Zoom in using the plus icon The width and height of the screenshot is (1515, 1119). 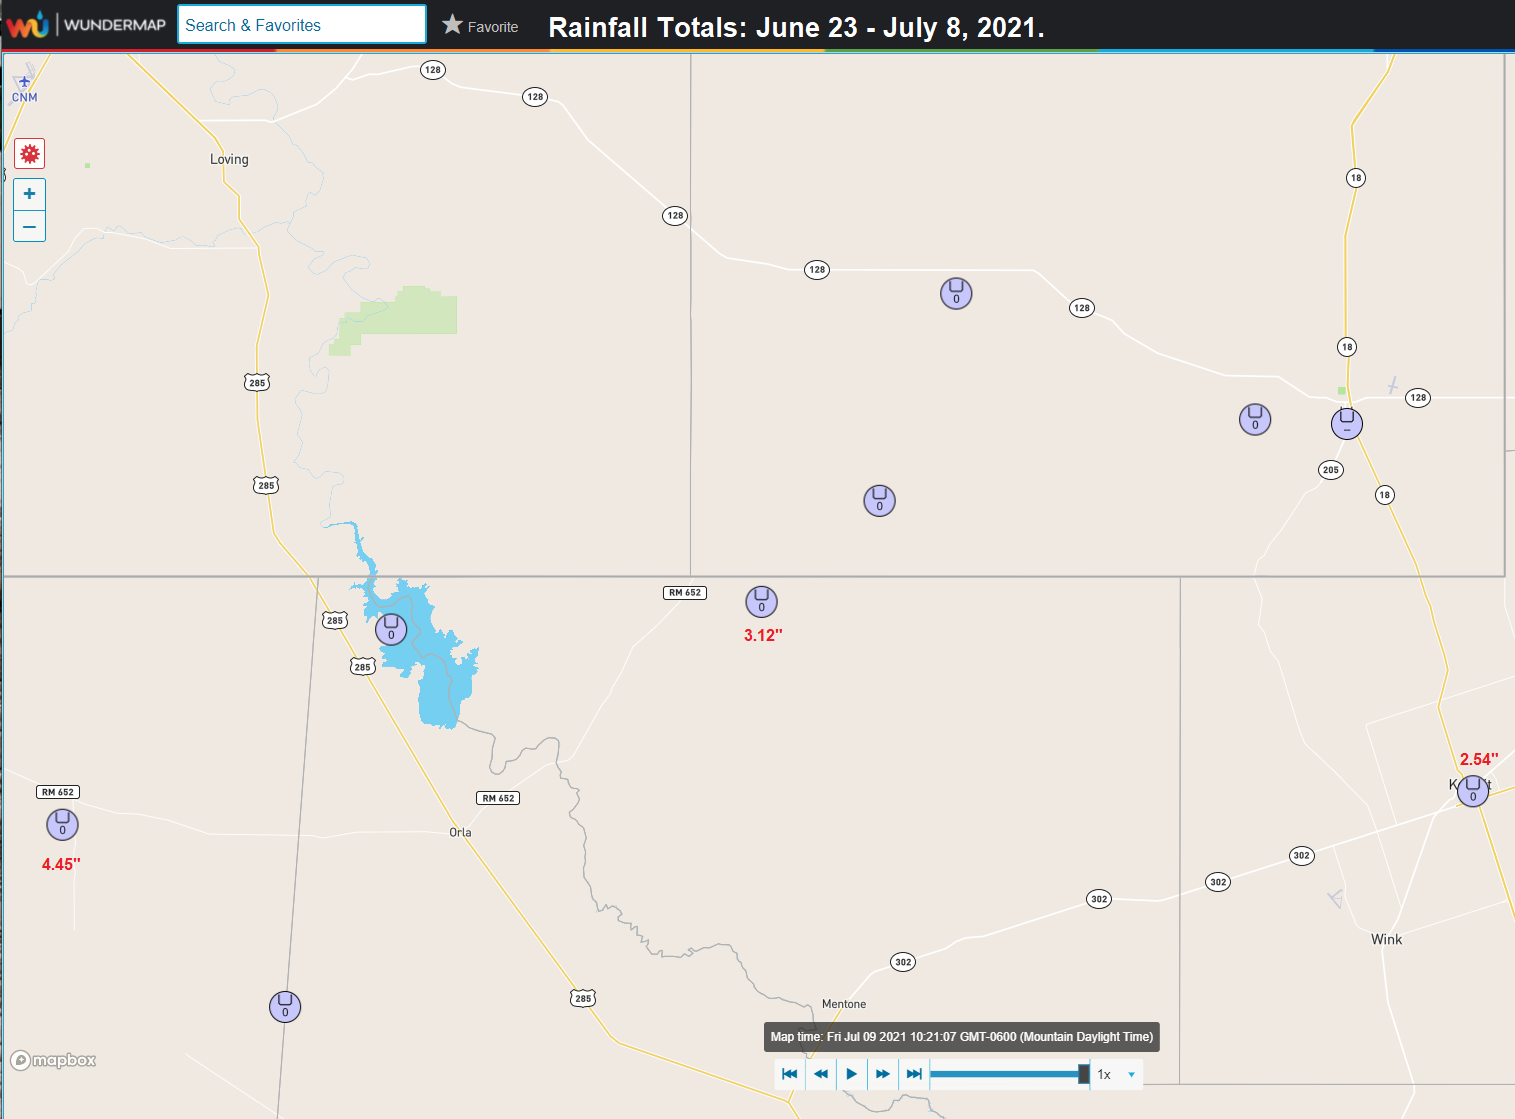coord(29,193)
